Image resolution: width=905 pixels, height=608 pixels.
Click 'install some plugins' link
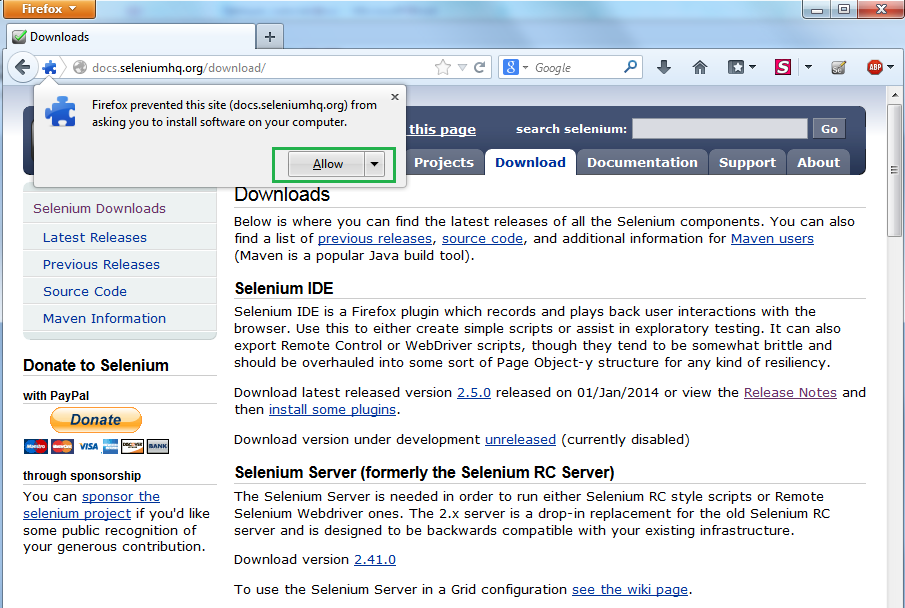[x=332, y=409]
